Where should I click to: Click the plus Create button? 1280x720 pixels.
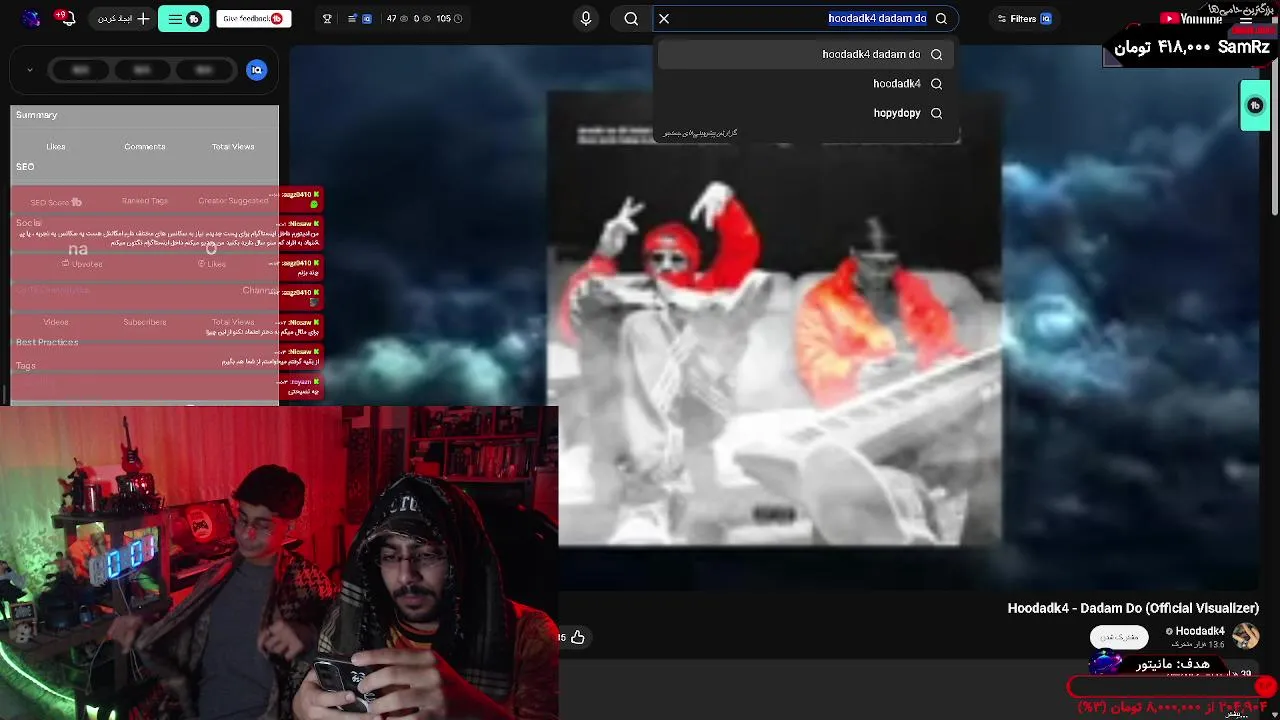(x=120, y=18)
